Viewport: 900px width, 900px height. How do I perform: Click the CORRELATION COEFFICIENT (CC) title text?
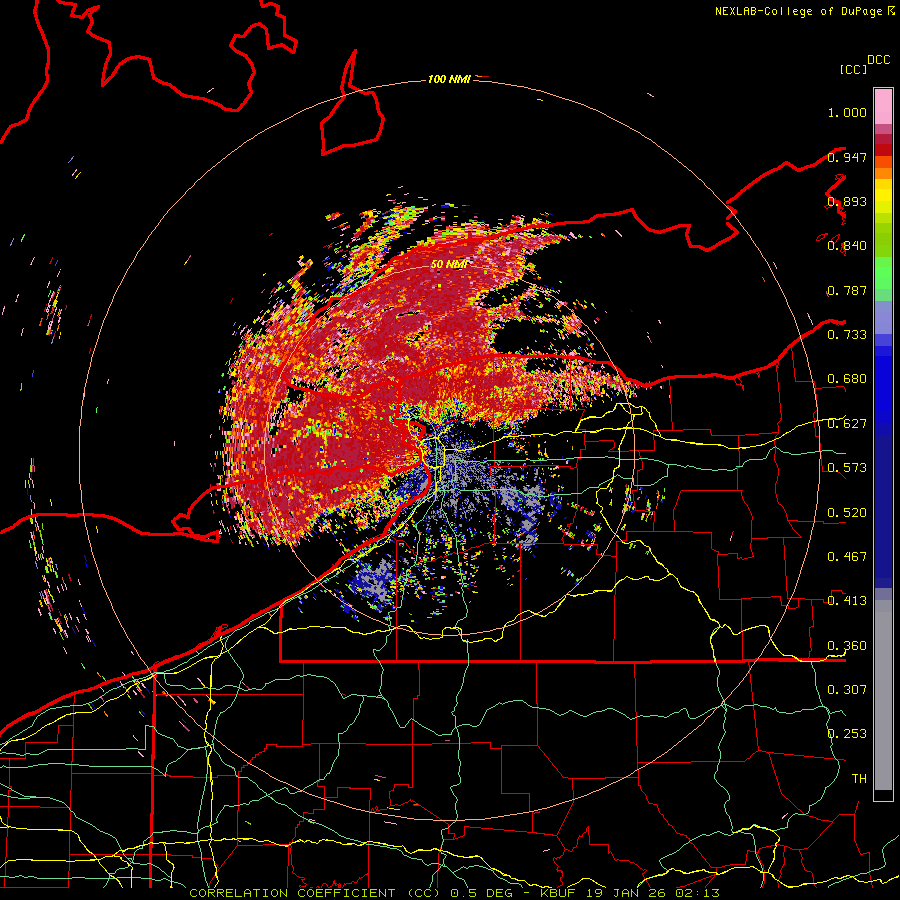(315, 893)
